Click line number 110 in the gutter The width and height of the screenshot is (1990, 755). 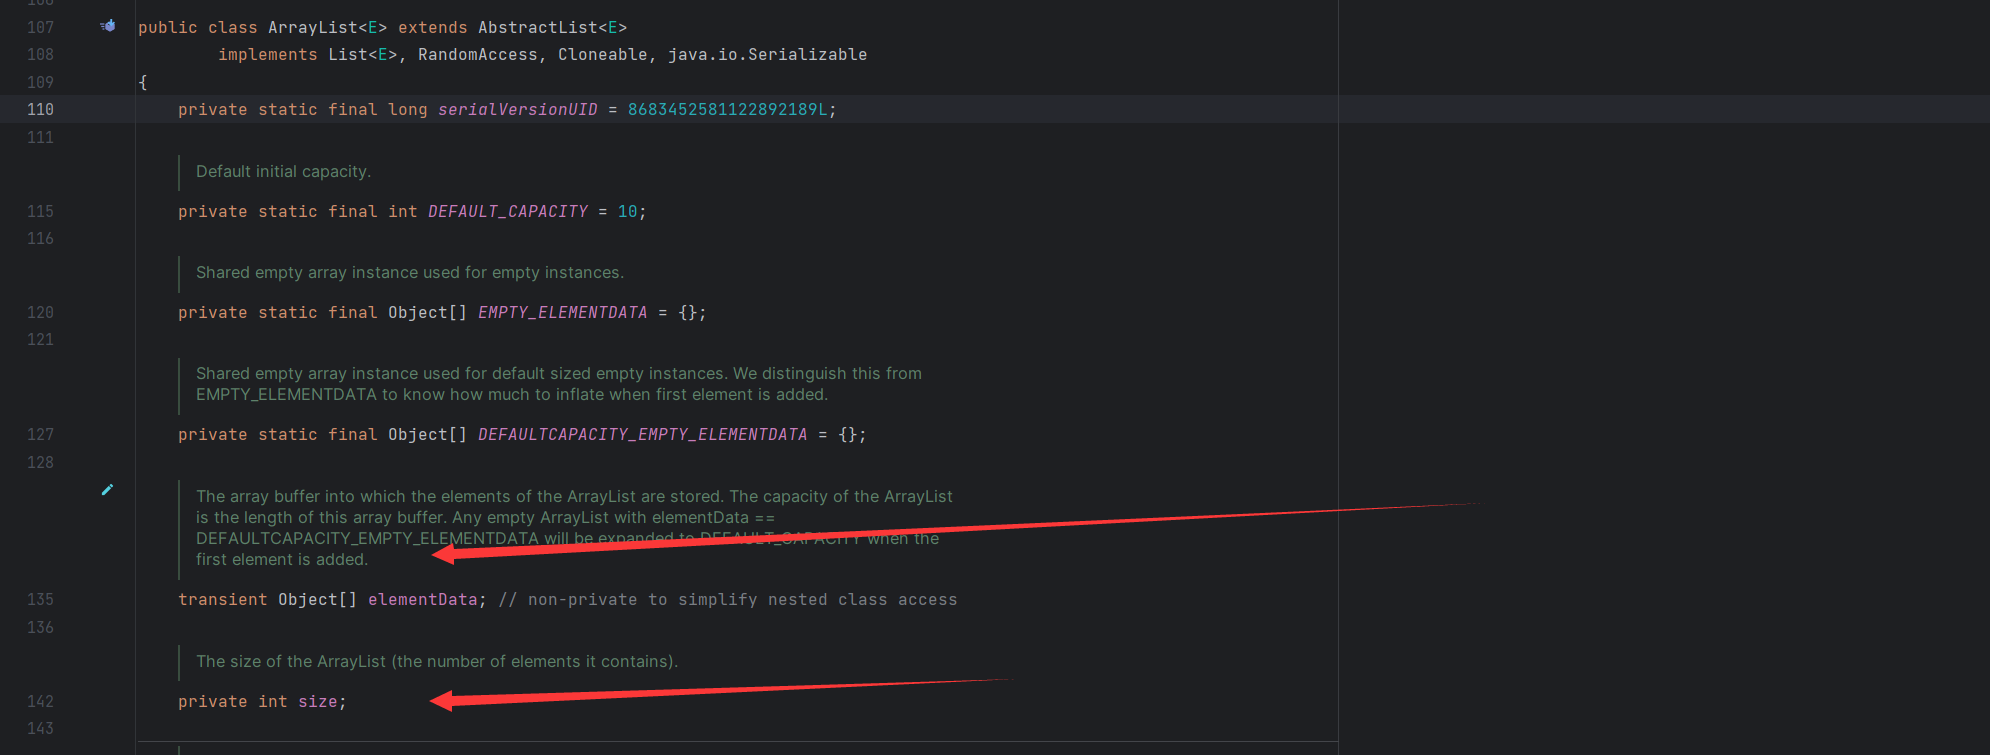point(40,110)
